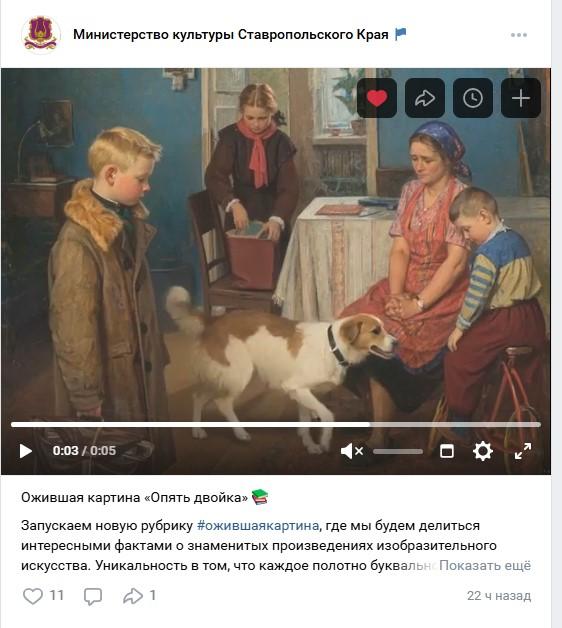Unmute the video sound
The height and width of the screenshot is (628, 562).
click(351, 451)
